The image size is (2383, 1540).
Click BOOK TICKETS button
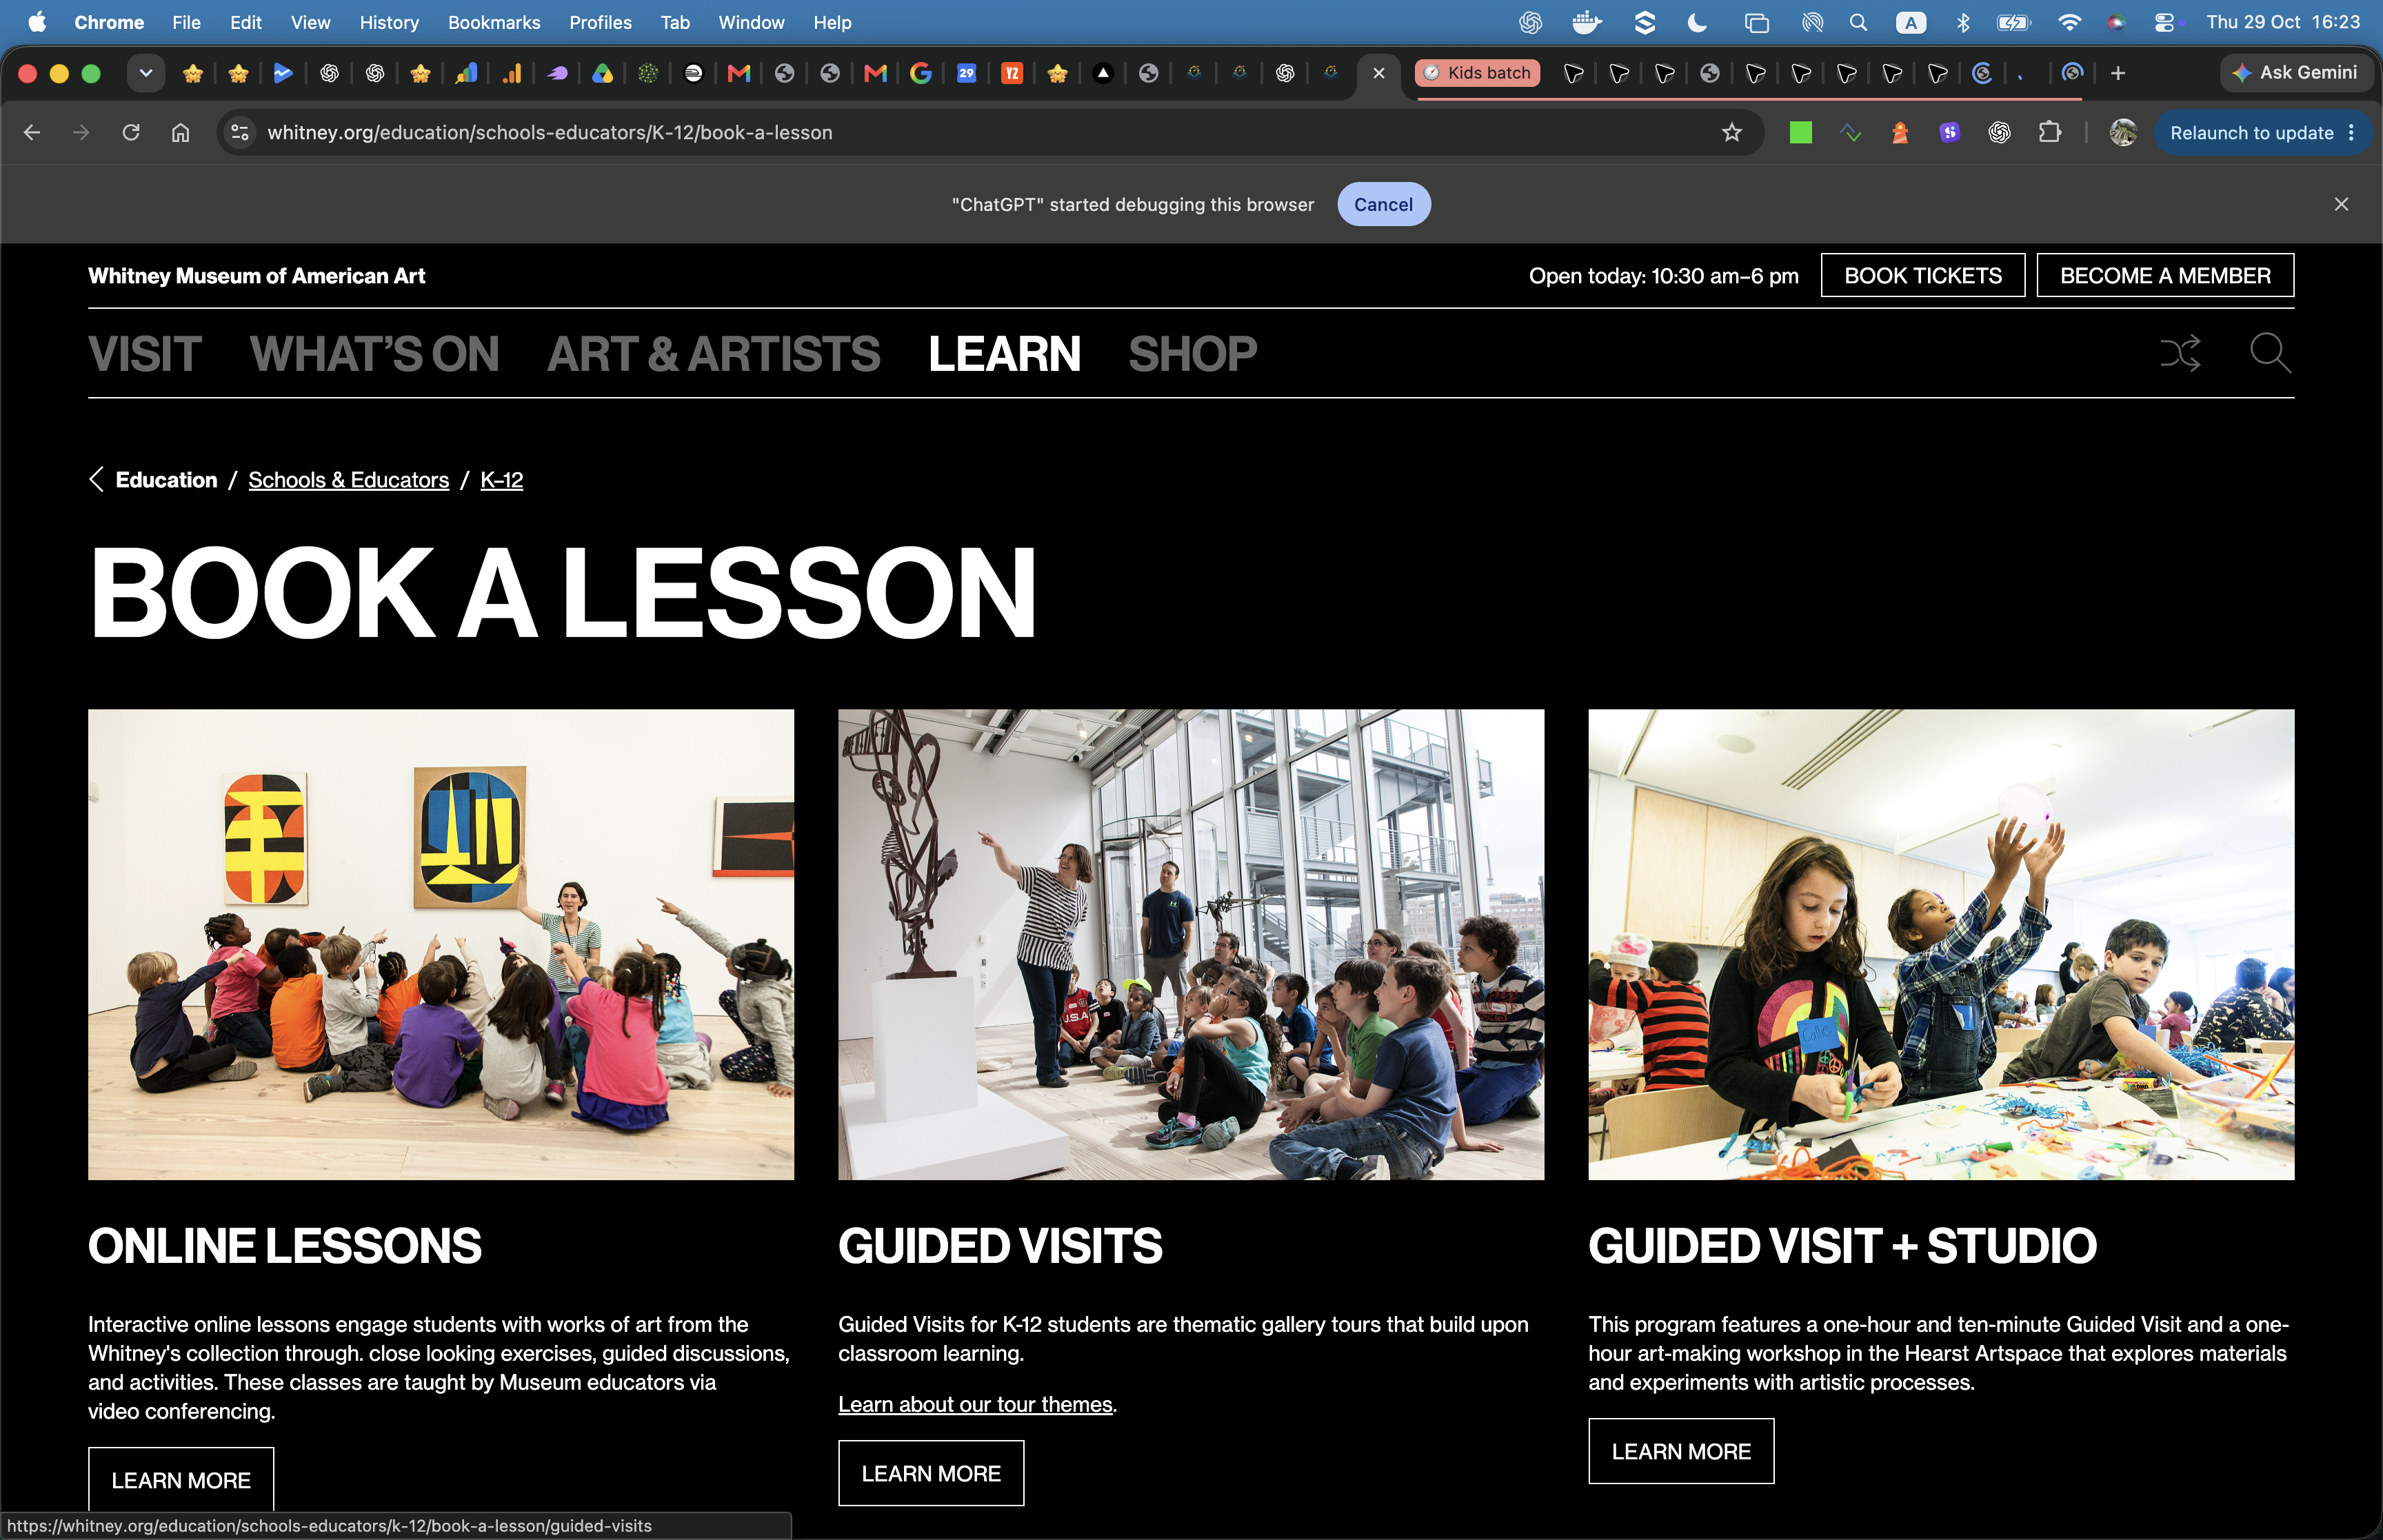(1922, 275)
